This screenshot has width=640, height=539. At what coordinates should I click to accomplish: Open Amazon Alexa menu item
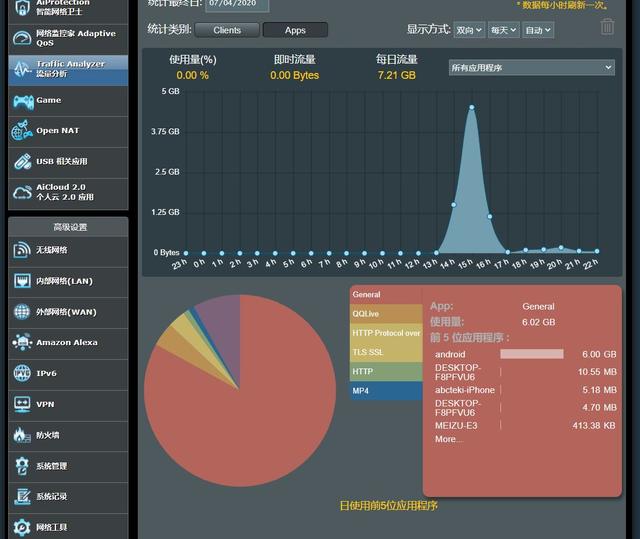coord(68,343)
